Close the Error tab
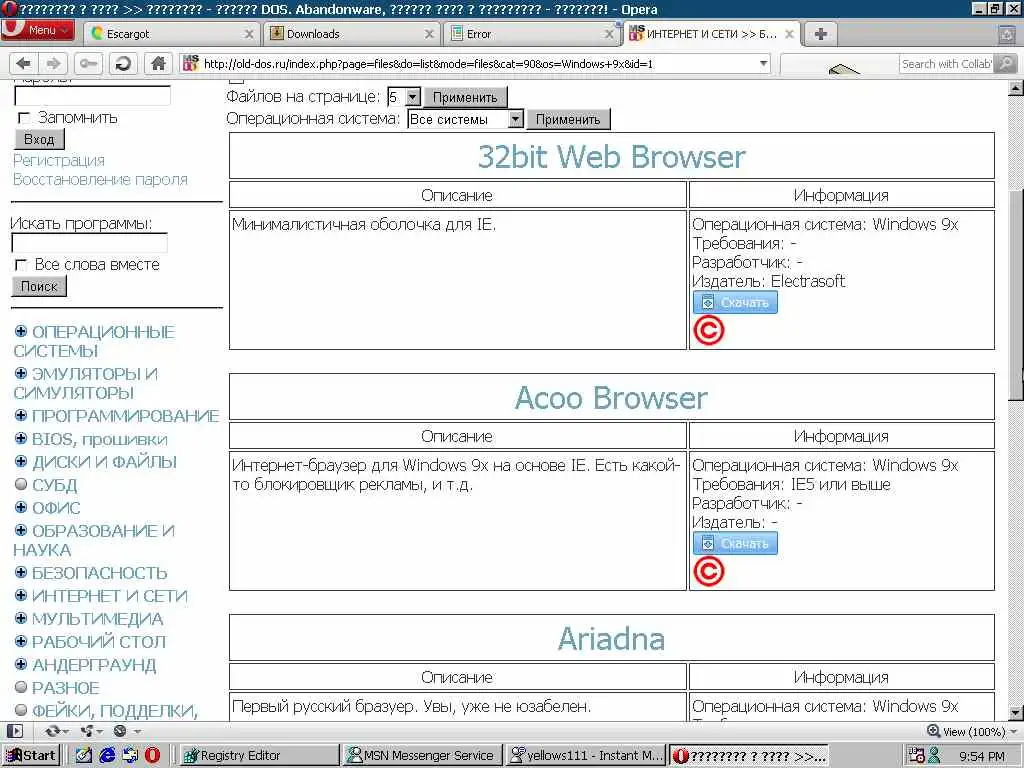 coord(609,34)
